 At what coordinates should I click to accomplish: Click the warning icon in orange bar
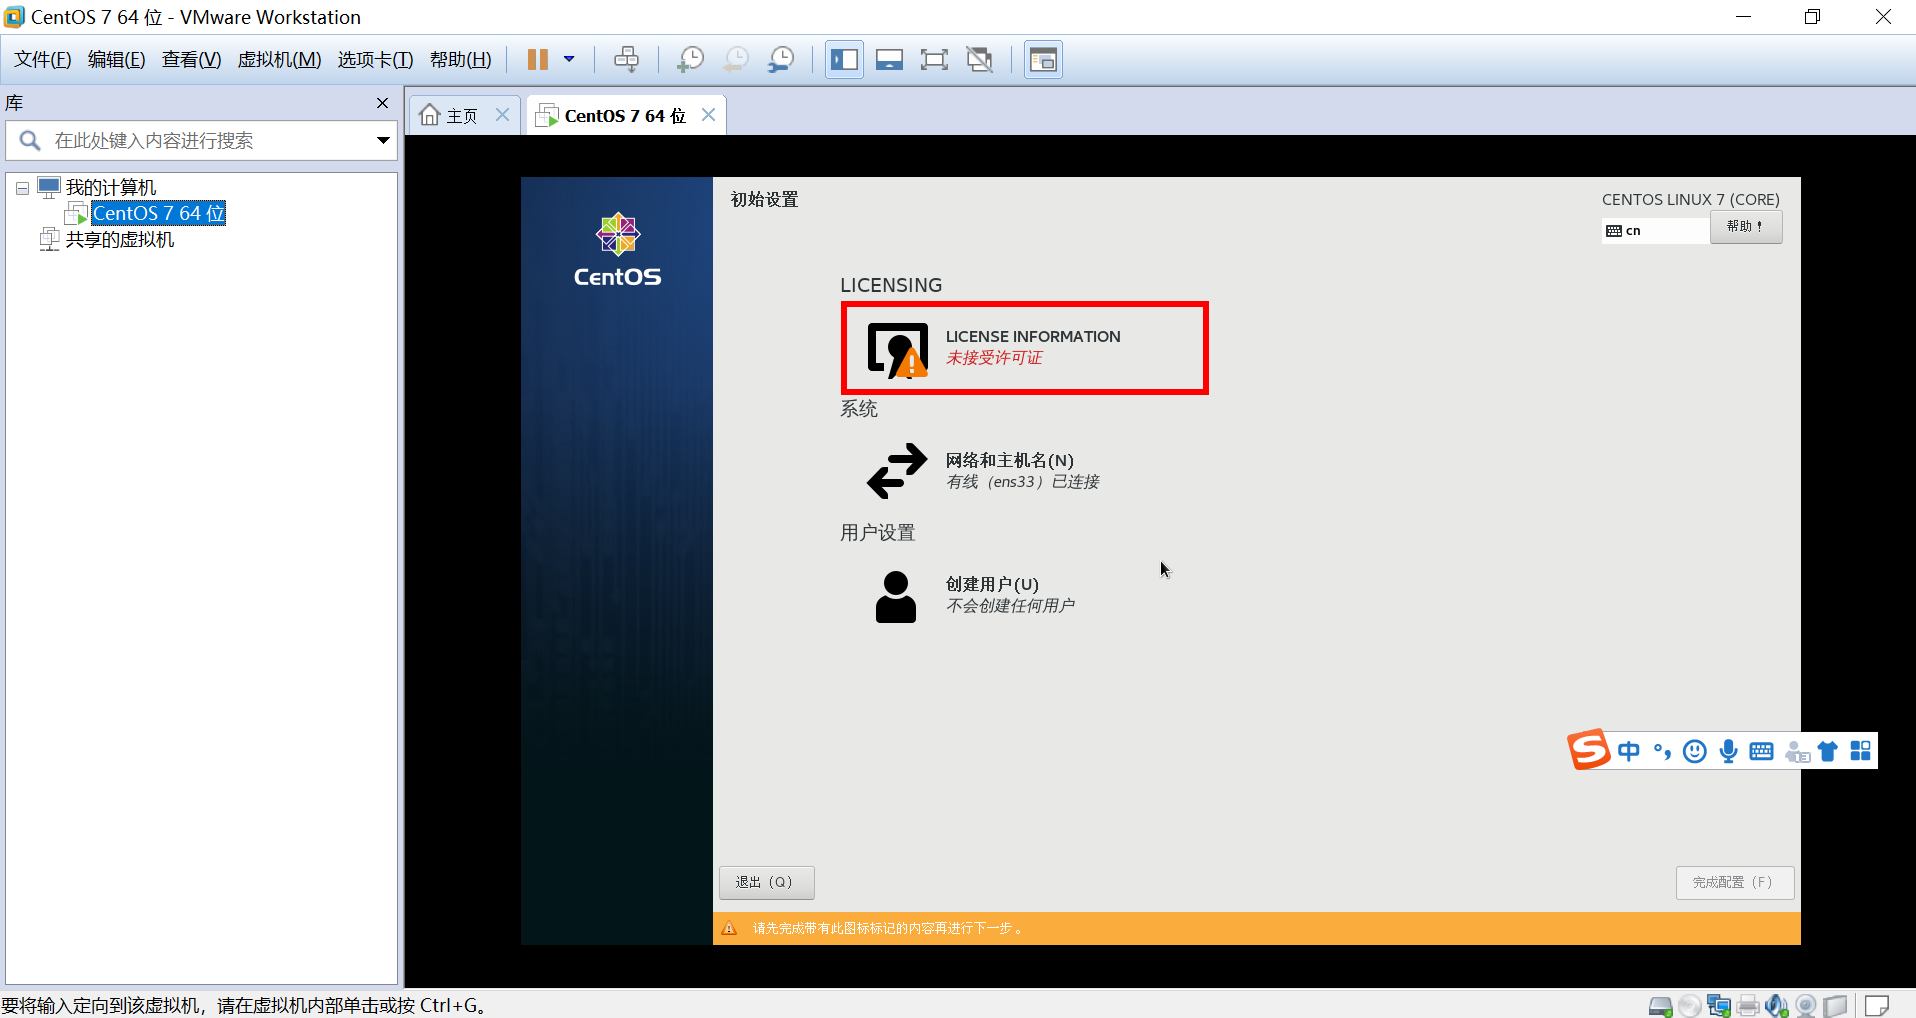tap(729, 928)
